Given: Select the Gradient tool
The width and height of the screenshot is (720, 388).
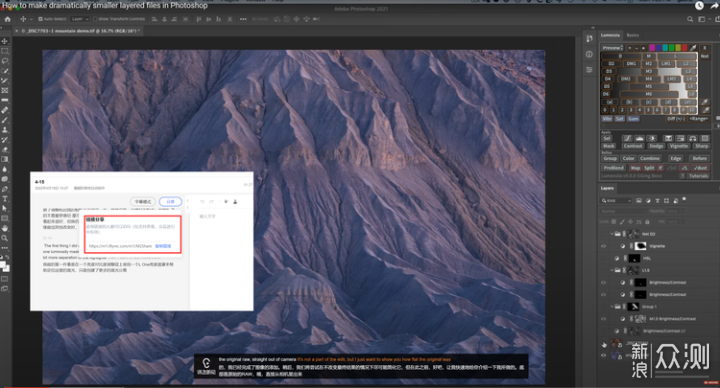Looking at the screenshot, I should pyautogui.click(x=5, y=159).
